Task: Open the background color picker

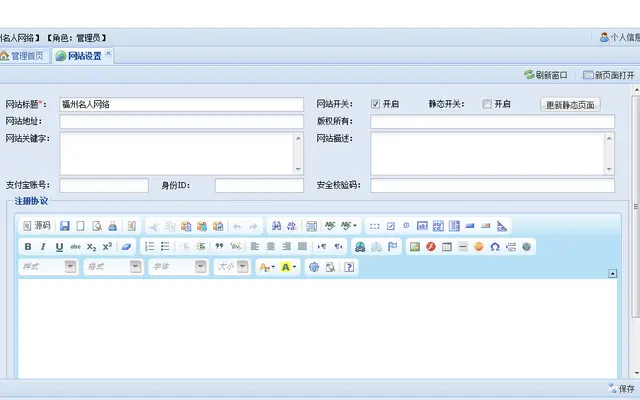Action: pyautogui.click(x=288, y=267)
